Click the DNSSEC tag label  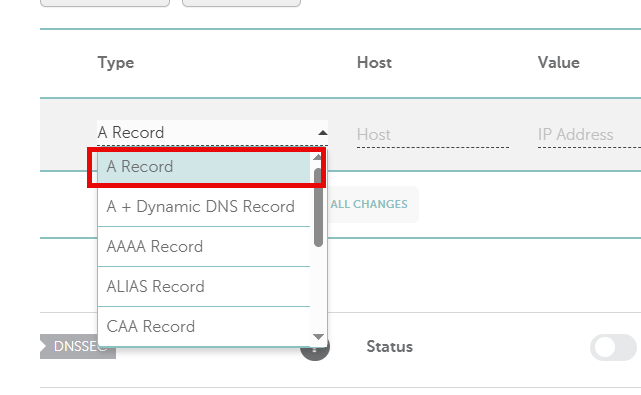click(x=78, y=346)
